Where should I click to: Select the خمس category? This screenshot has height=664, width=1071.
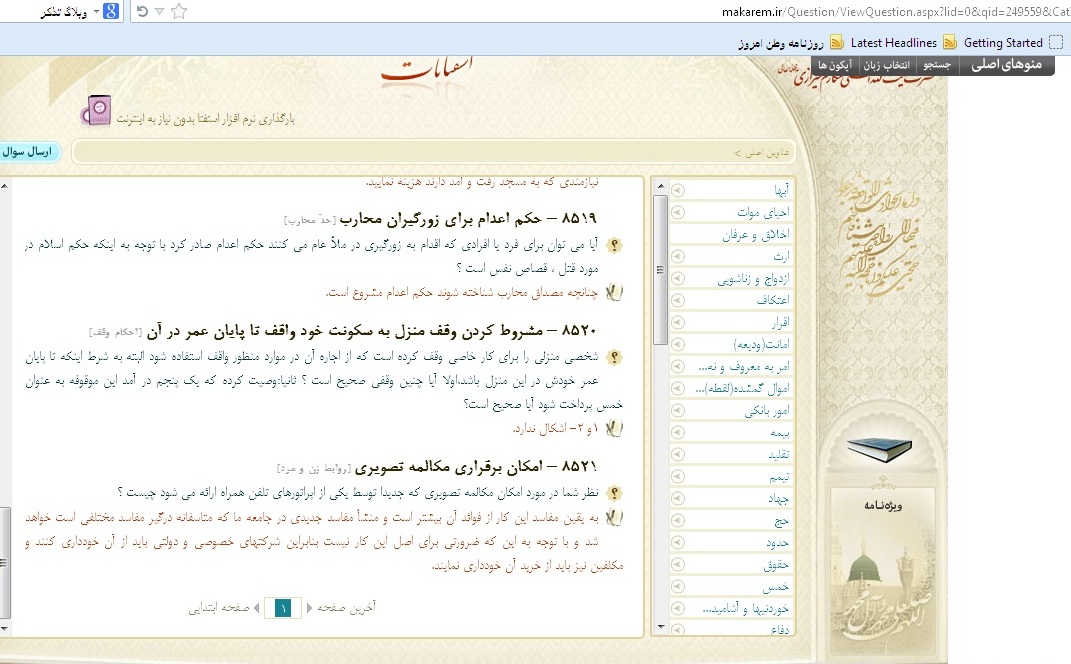coord(776,587)
